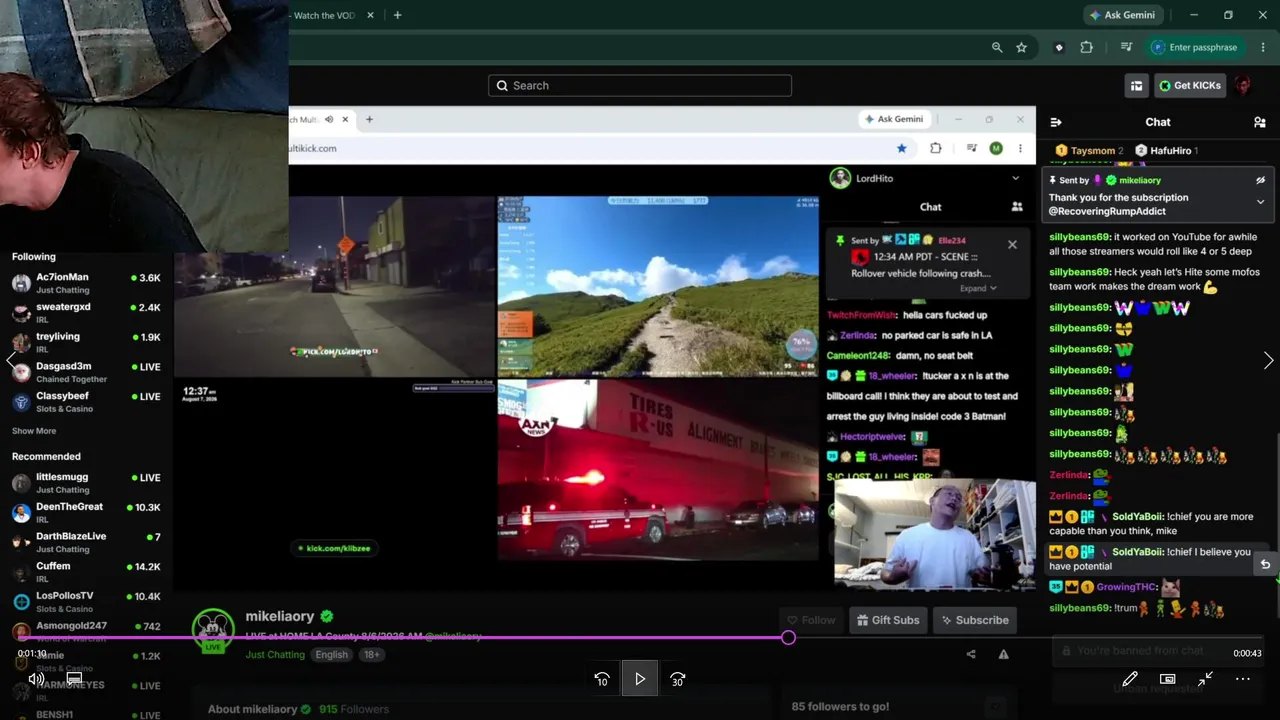Viewport: 1280px width, 720px height.
Task: Open DarthBlazeLive recommended channel
Action: tap(86, 542)
